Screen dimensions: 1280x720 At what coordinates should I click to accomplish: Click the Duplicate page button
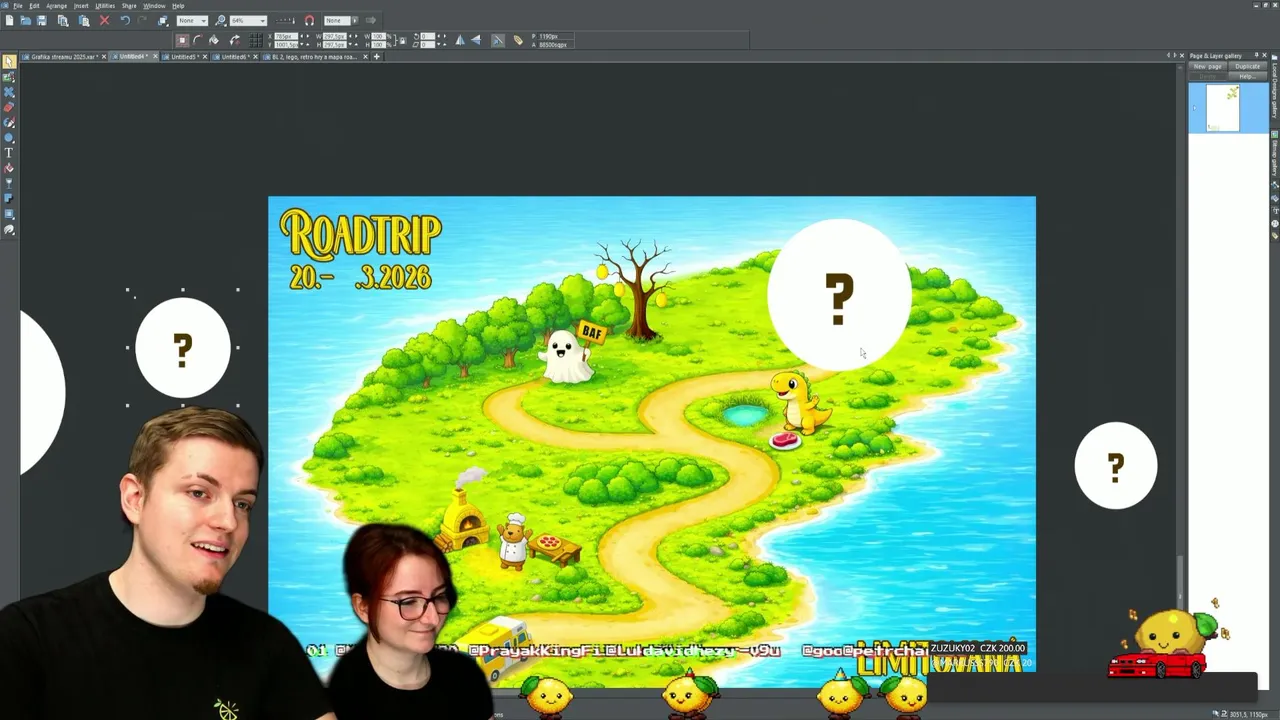tap(1248, 66)
